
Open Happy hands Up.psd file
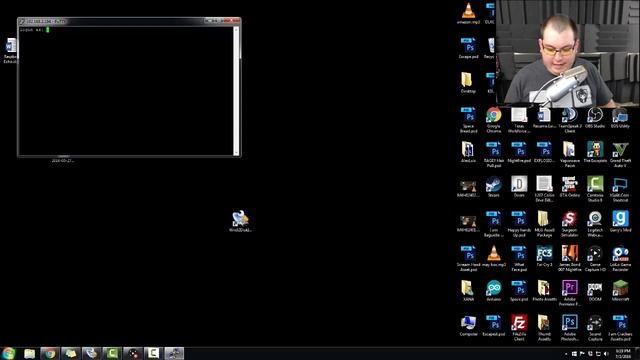click(x=519, y=224)
